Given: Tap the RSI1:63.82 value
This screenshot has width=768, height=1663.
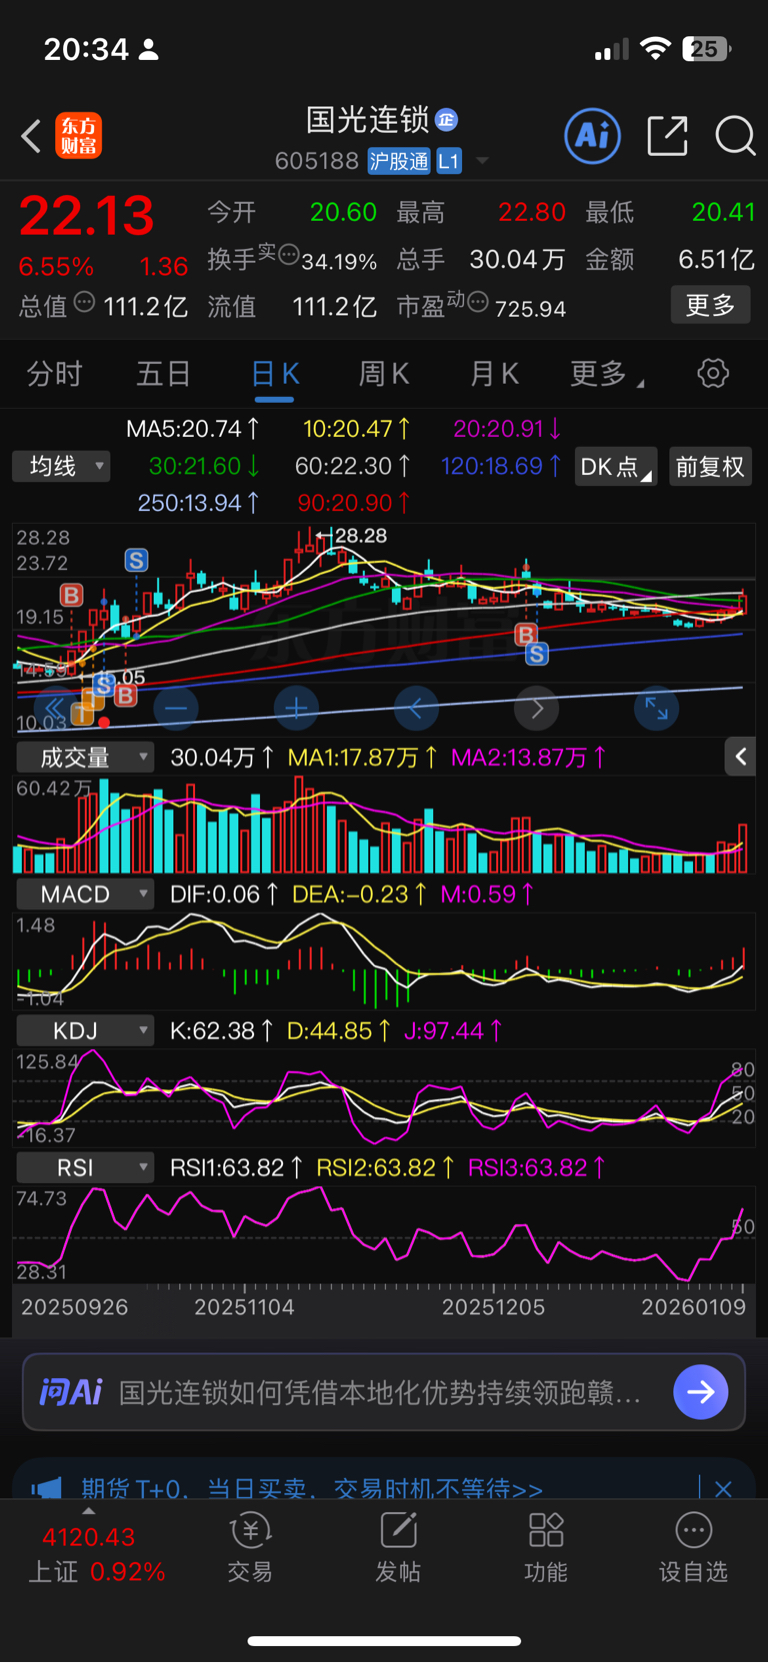Looking at the screenshot, I should (x=236, y=1168).
